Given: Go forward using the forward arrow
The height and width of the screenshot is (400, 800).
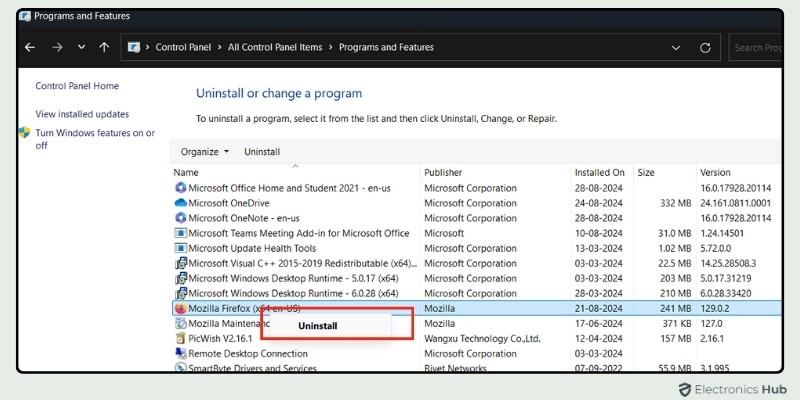Looking at the screenshot, I should coord(57,47).
